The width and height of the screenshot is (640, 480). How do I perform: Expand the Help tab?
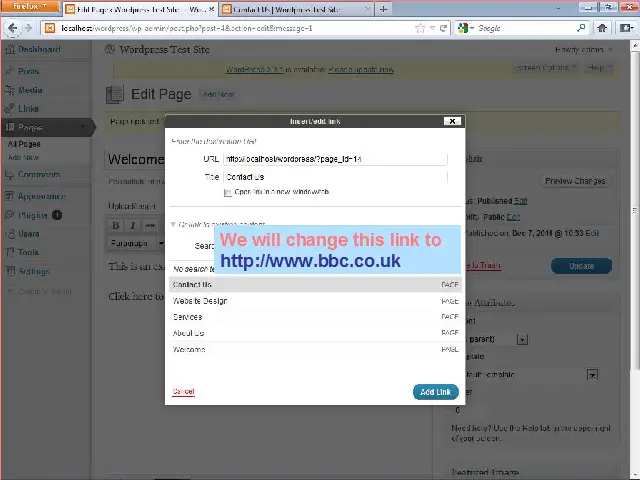pos(598,68)
